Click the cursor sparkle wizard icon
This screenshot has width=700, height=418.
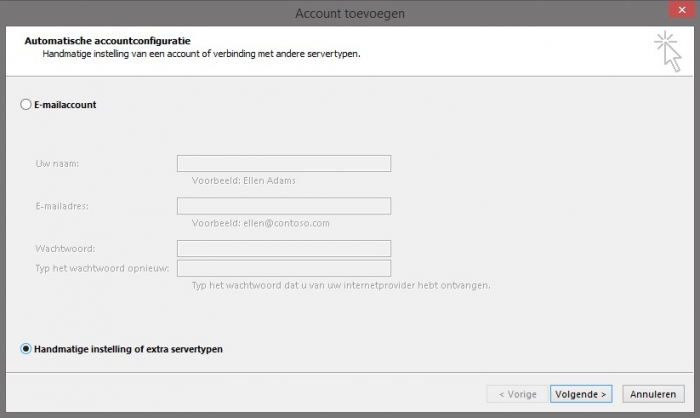coord(667,51)
